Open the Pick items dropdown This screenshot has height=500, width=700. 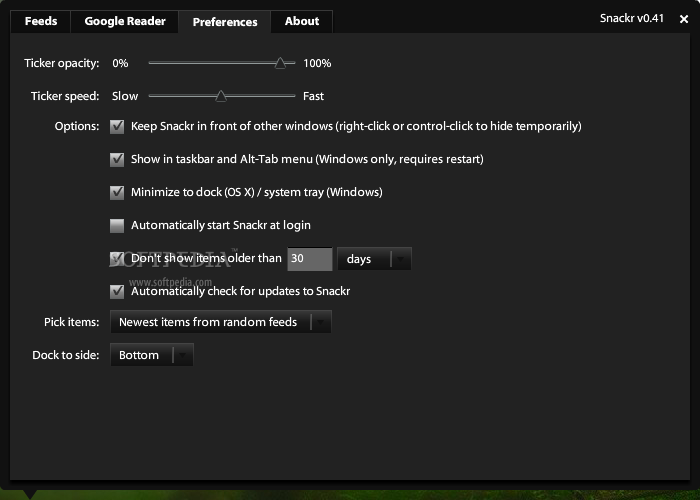220,322
